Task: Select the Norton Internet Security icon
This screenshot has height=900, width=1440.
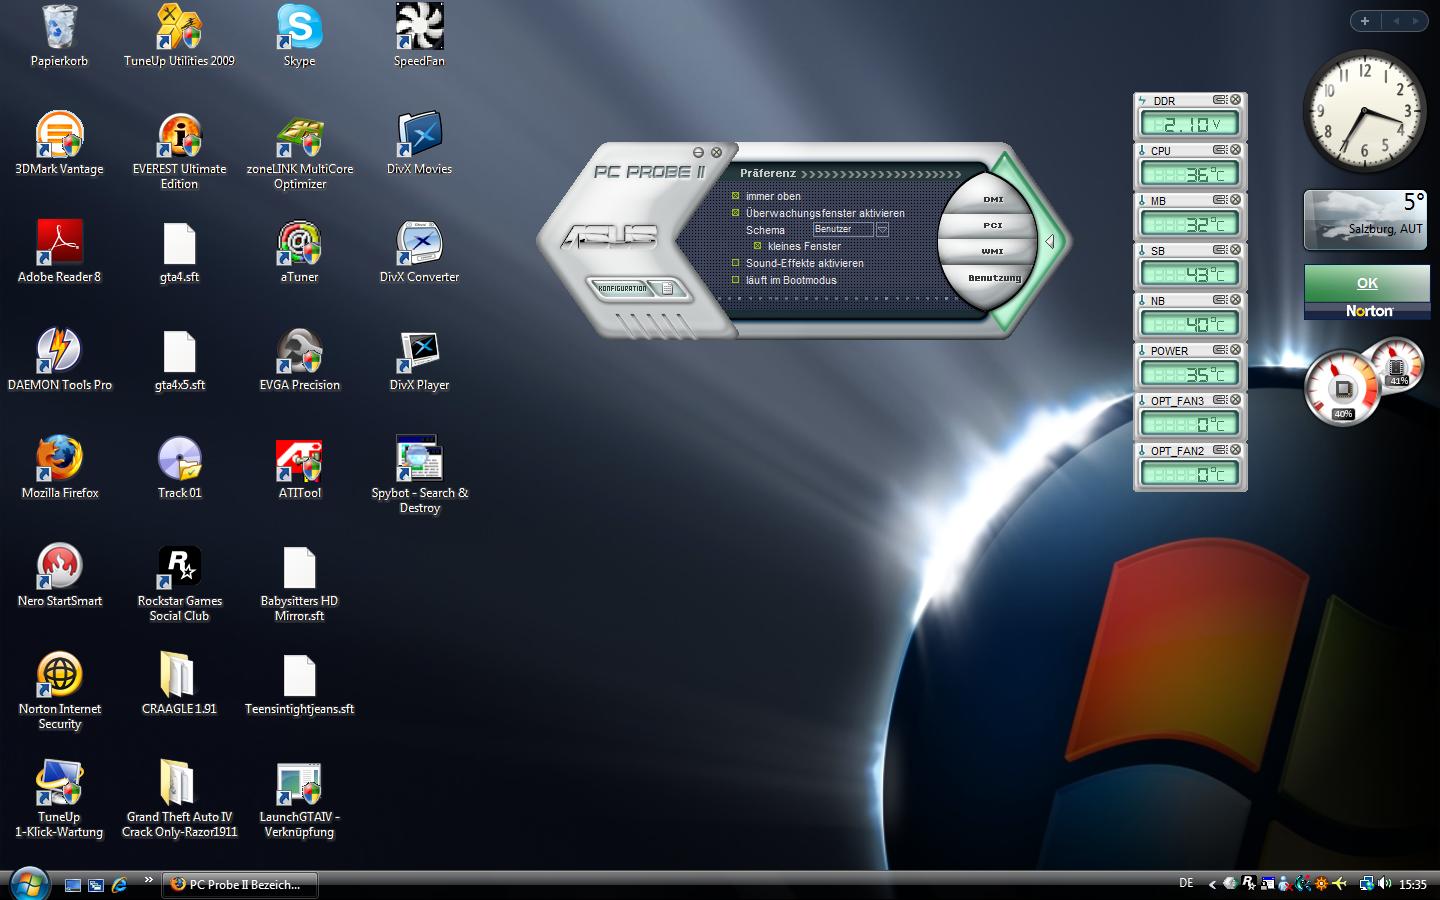Action: click(59, 691)
